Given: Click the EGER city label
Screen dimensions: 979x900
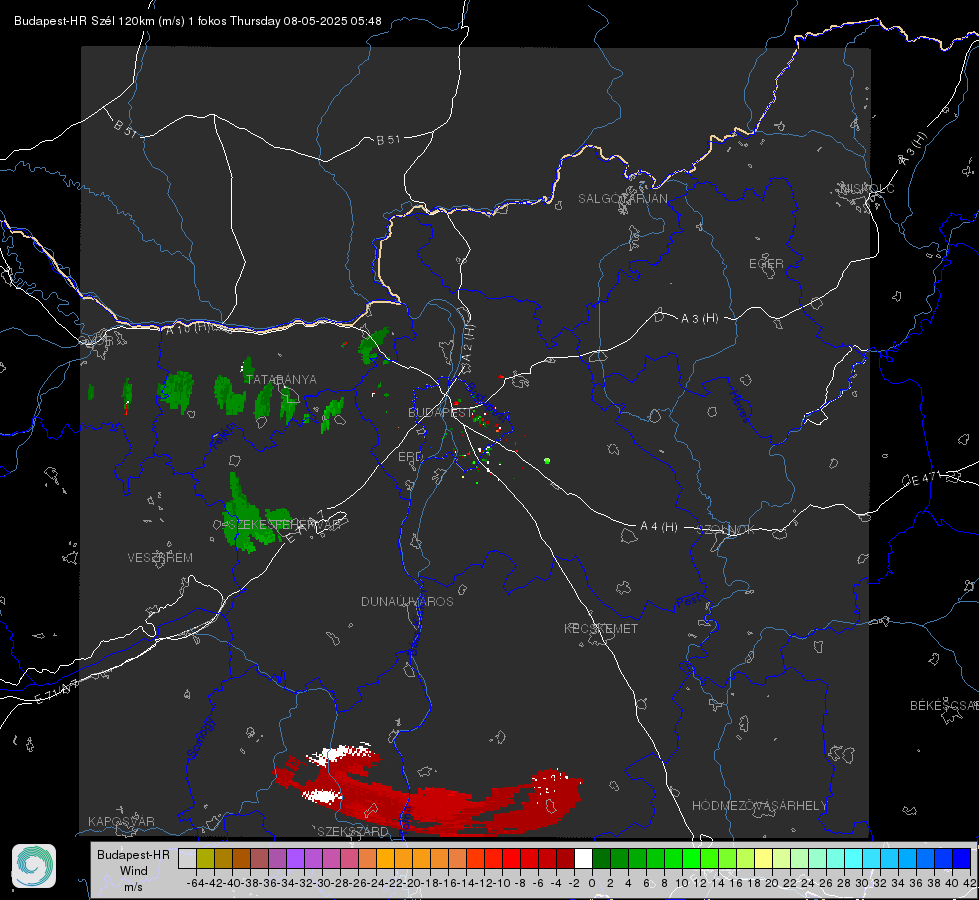Looking at the screenshot, I should (766, 264).
